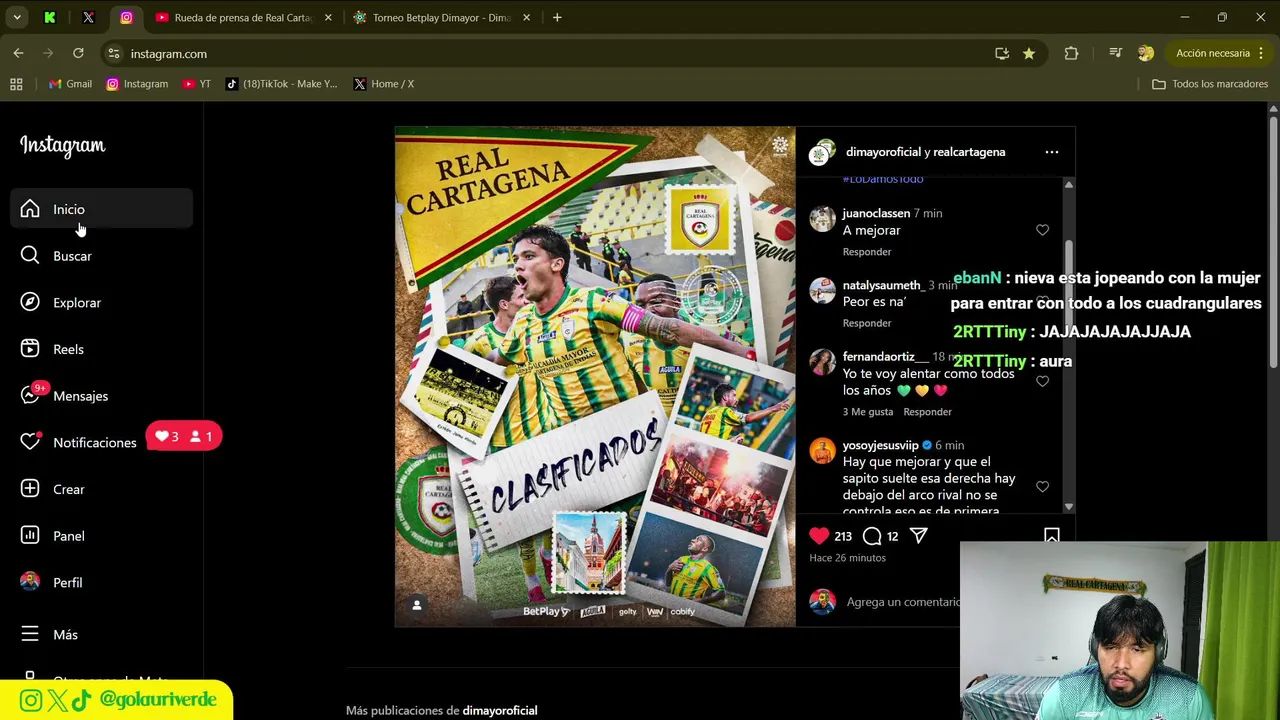
Task: Reload the Instagram page
Action: pyautogui.click(x=78, y=53)
